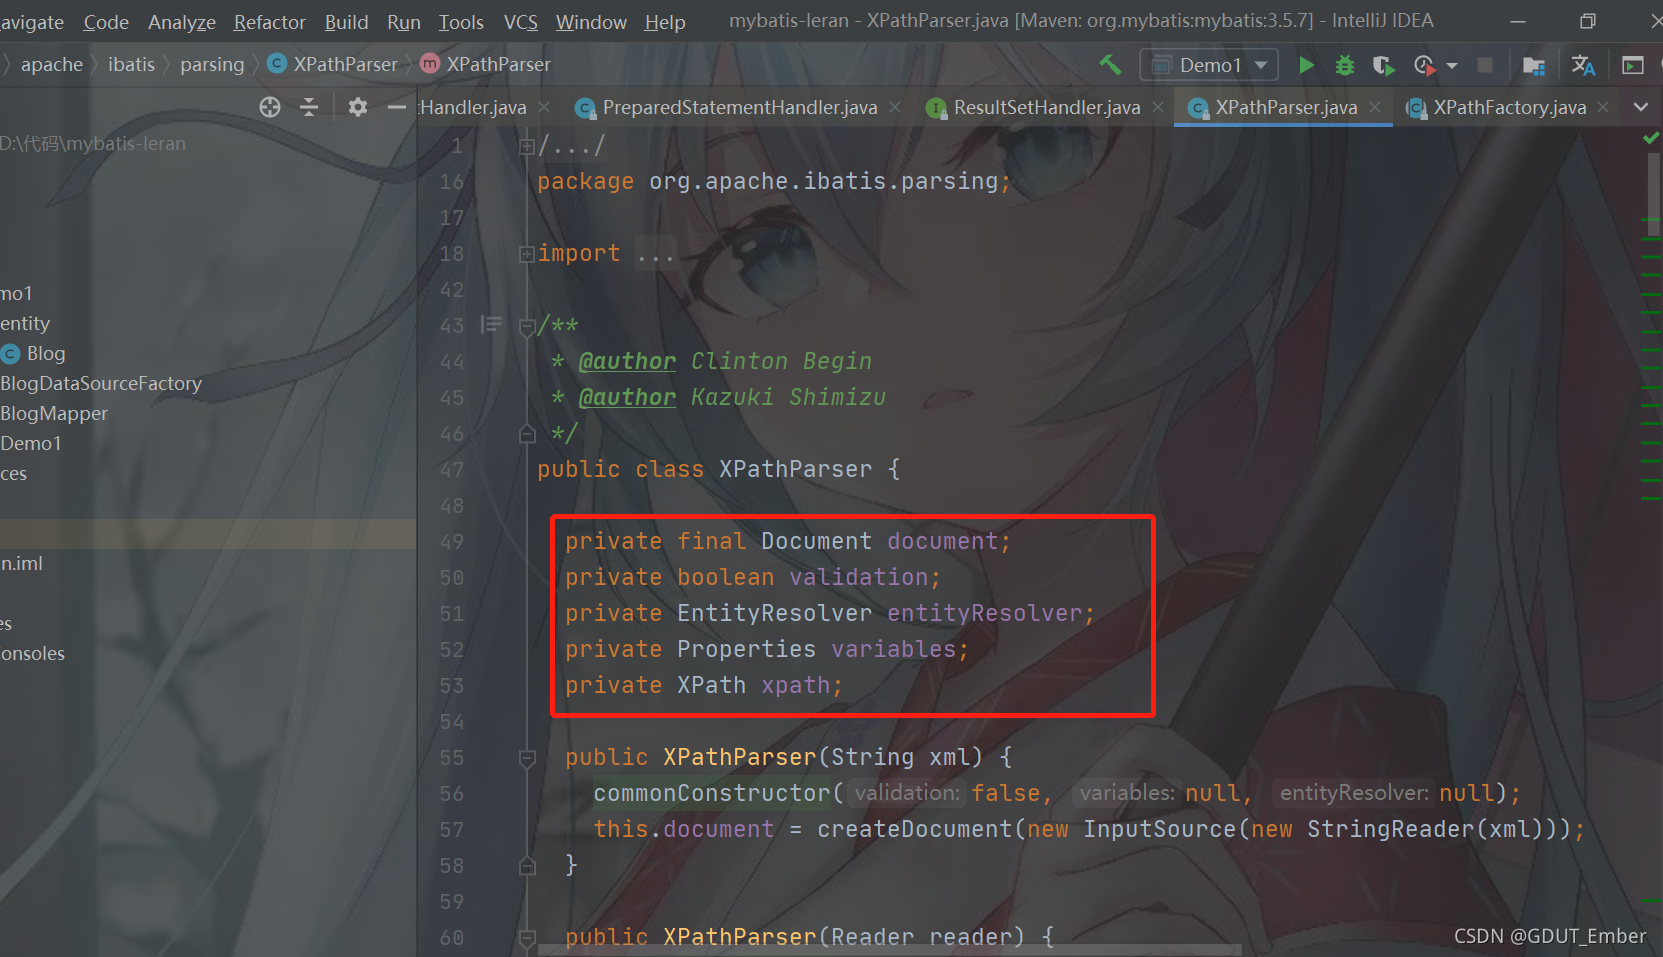The height and width of the screenshot is (957, 1663).
Task: Click the XPathParser class breadcrumb
Action: pyautogui.click(x=334, y=65)
